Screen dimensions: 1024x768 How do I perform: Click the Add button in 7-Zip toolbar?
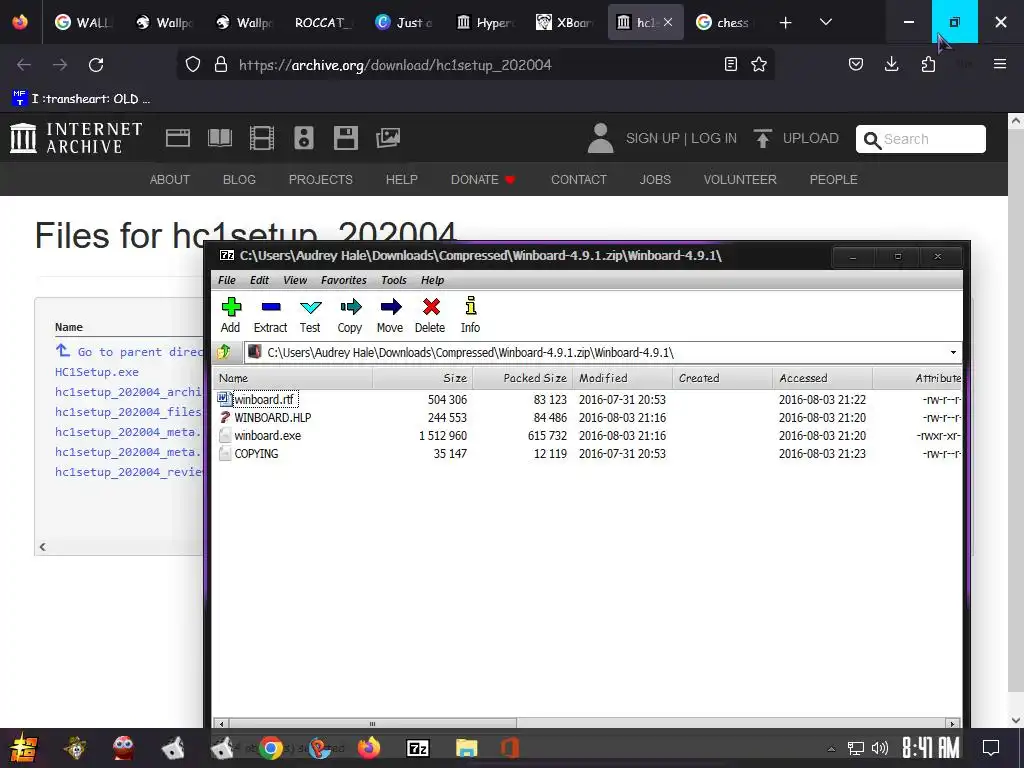(x=231, y=315)
